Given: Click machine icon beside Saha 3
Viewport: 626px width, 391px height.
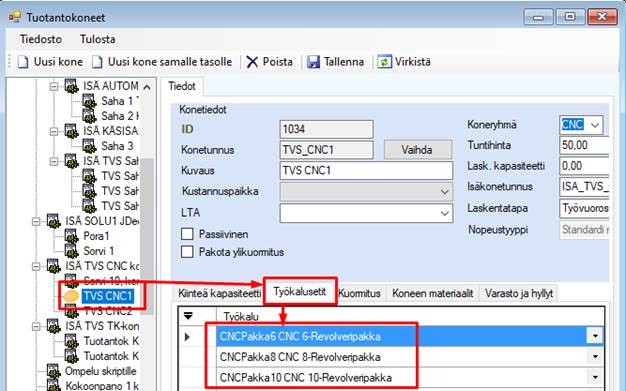Looking at the screenshot, I should pos(89,146).
